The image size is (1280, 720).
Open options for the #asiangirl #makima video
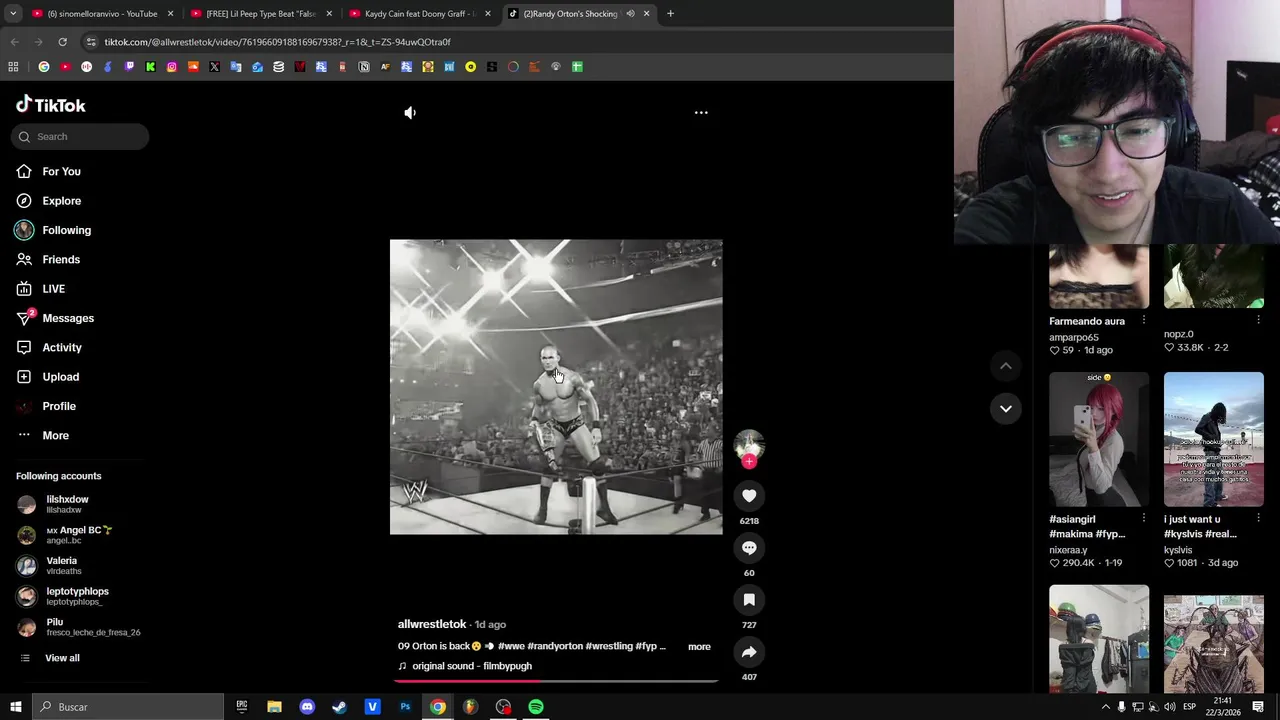pyautogui.click(x=1143, y=518)
